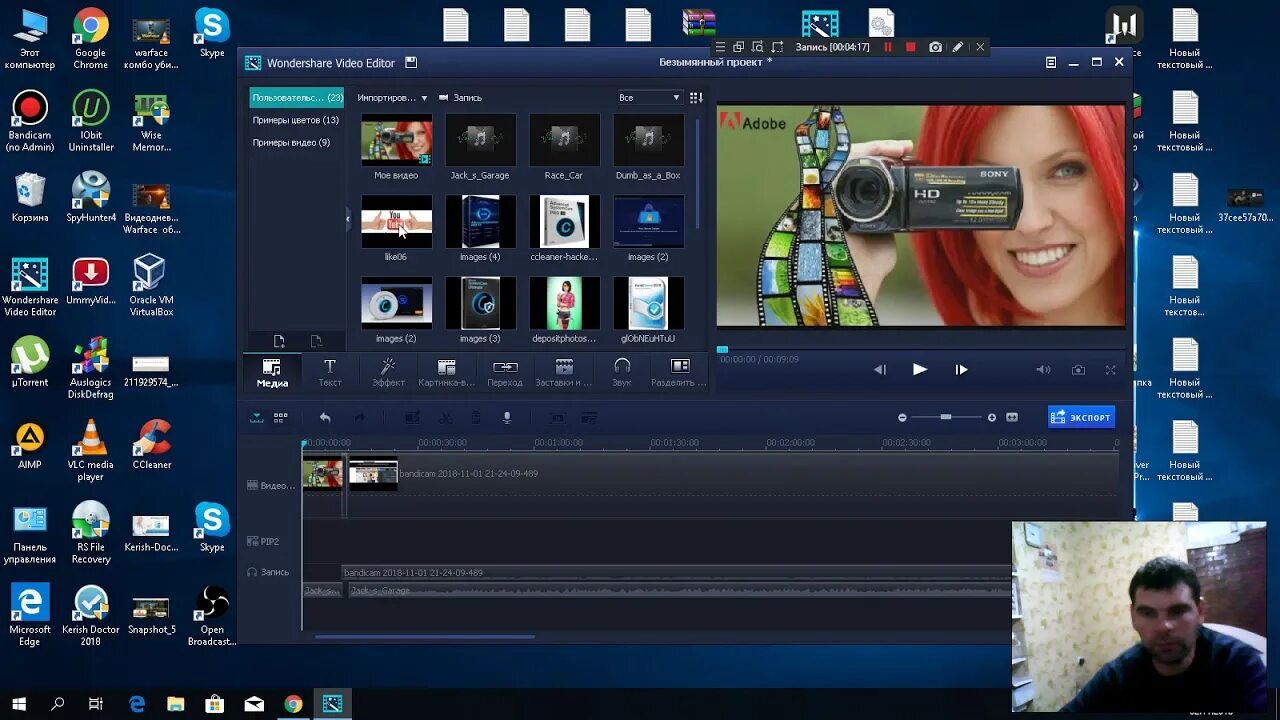Select the glObNEuHTuU thumbnail
The image size is (1280, 720).
coord(648,303)
